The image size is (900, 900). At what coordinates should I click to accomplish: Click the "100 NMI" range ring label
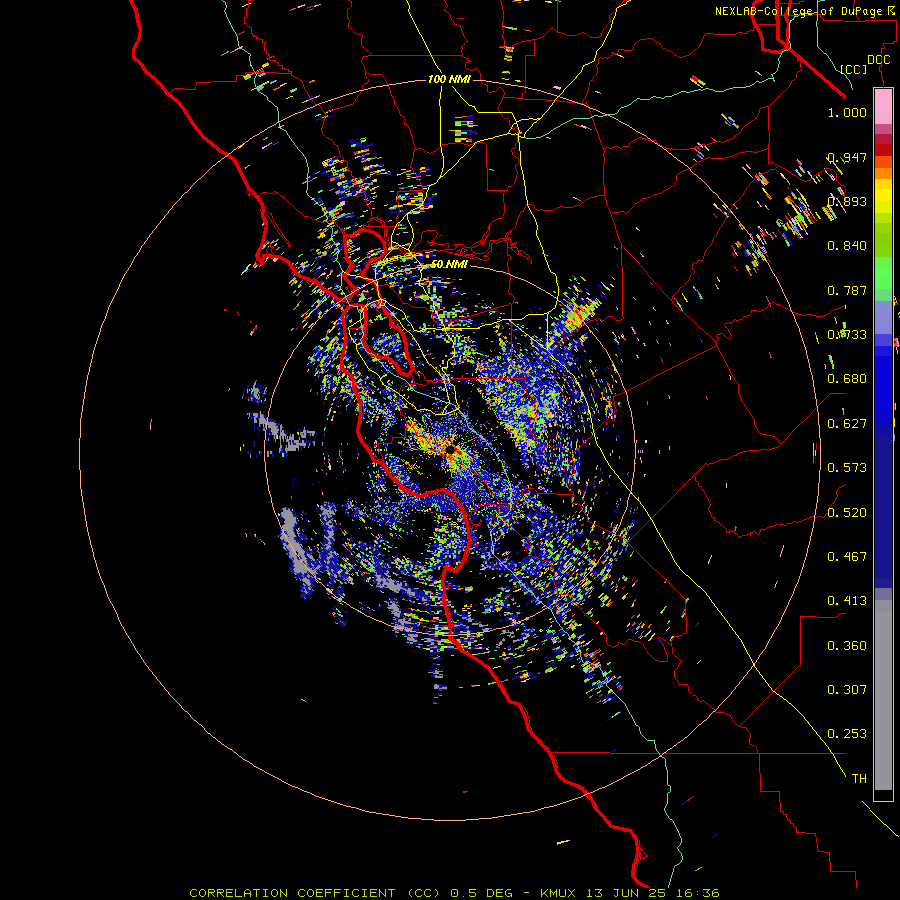point(449,79)
